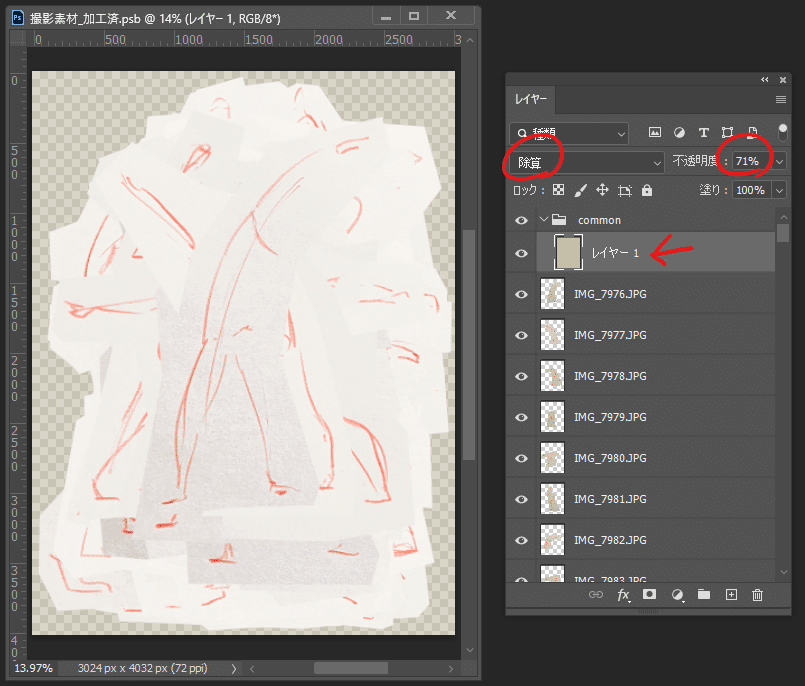The height and width of the screenshot is (686, 805).
Task: Lock image pixels brush icon
Action: (581, 190)
